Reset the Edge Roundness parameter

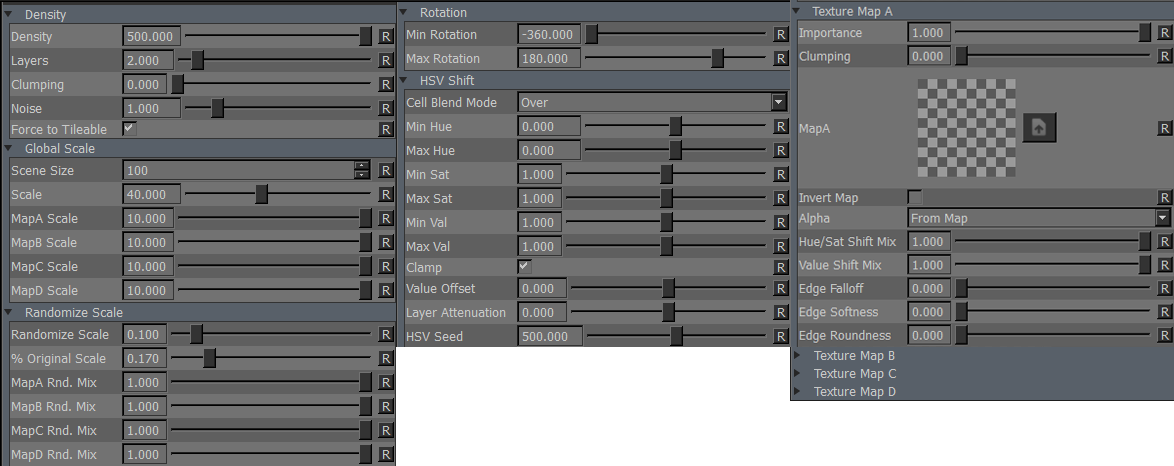coord(1164,335)
